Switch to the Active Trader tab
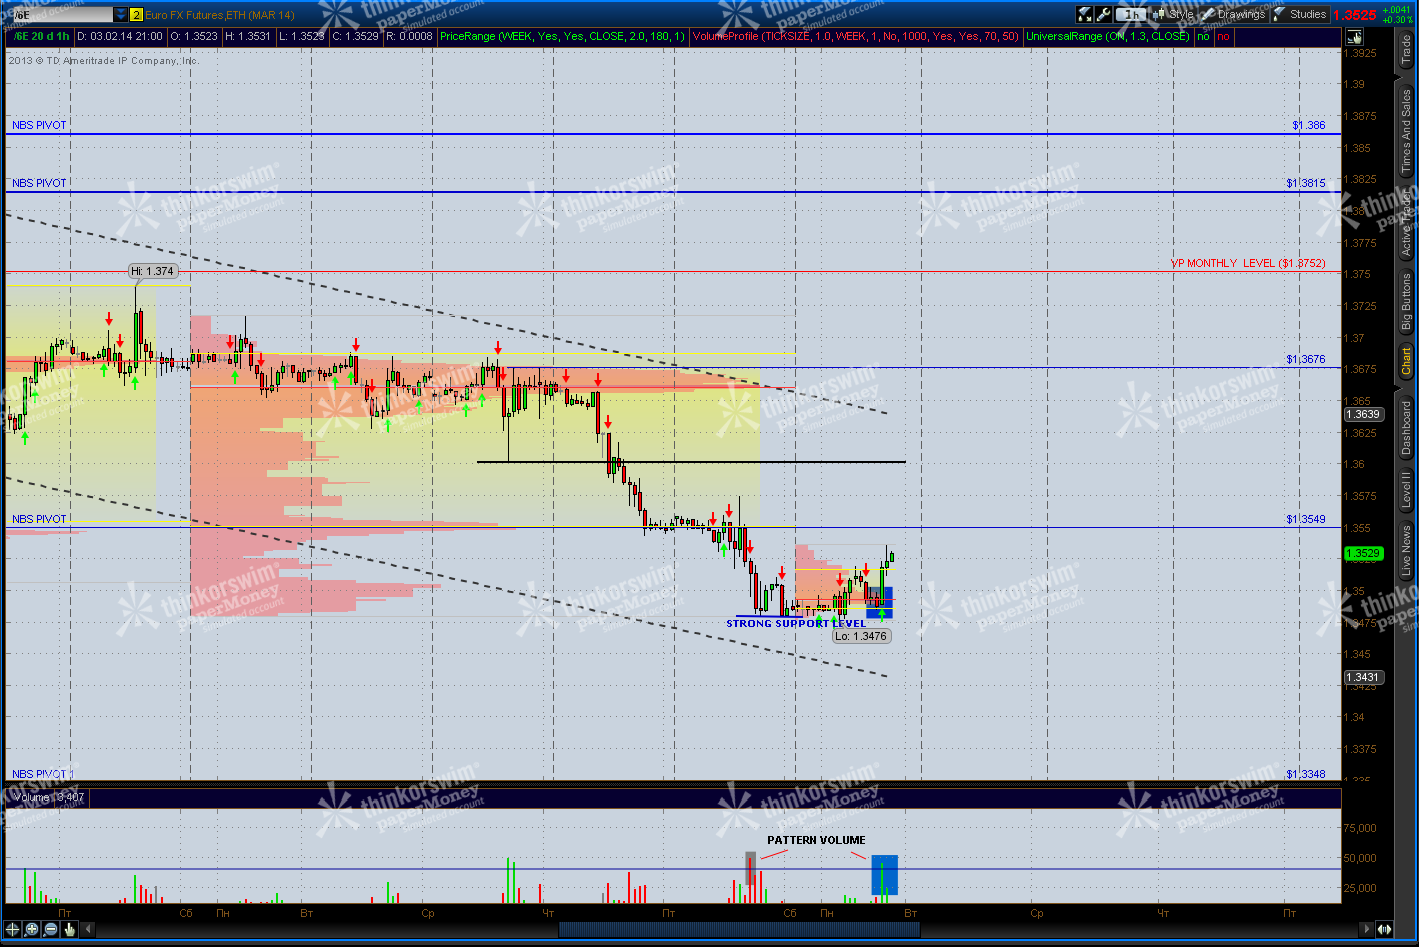Screen dimensions: 1419x947 coord(1407,215)
